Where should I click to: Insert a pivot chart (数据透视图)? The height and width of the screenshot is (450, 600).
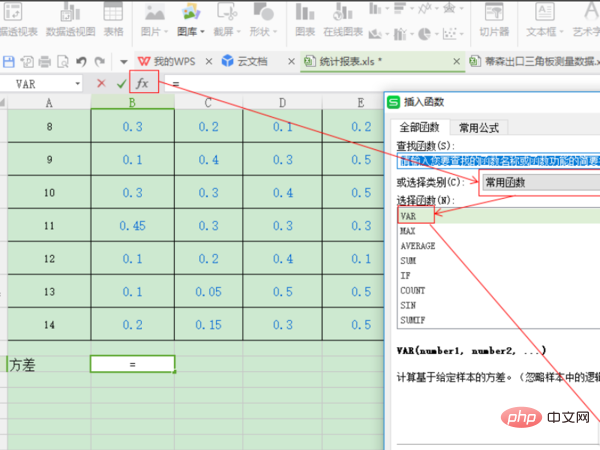(70, 19)
